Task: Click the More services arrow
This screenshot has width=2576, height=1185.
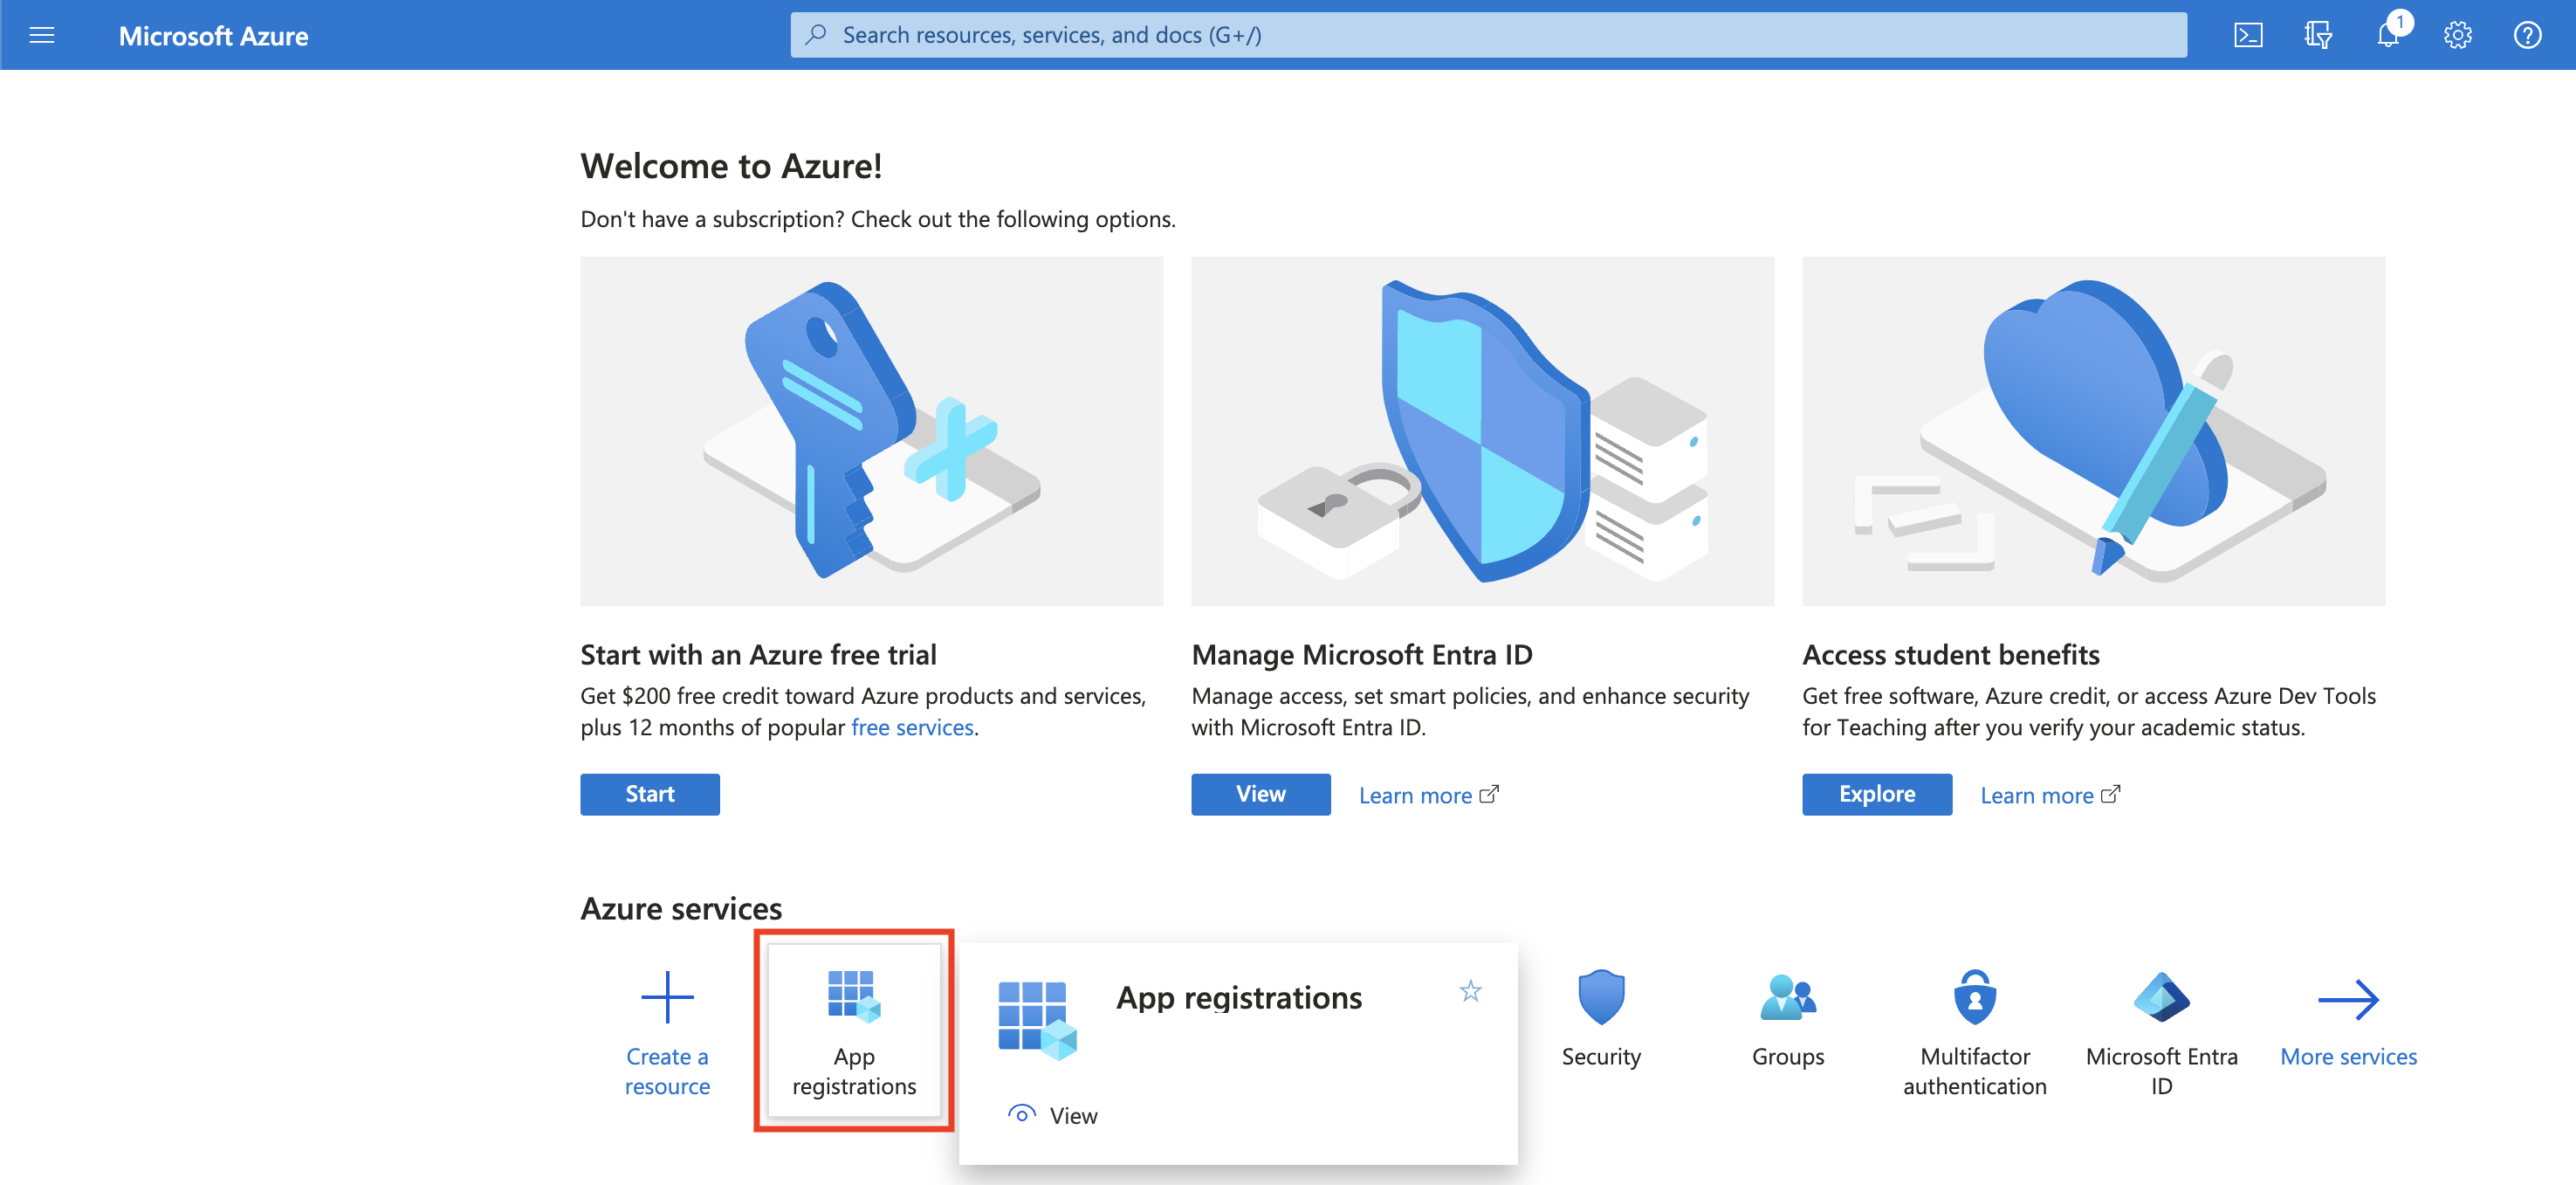Action: click(x=2348, y=999)
